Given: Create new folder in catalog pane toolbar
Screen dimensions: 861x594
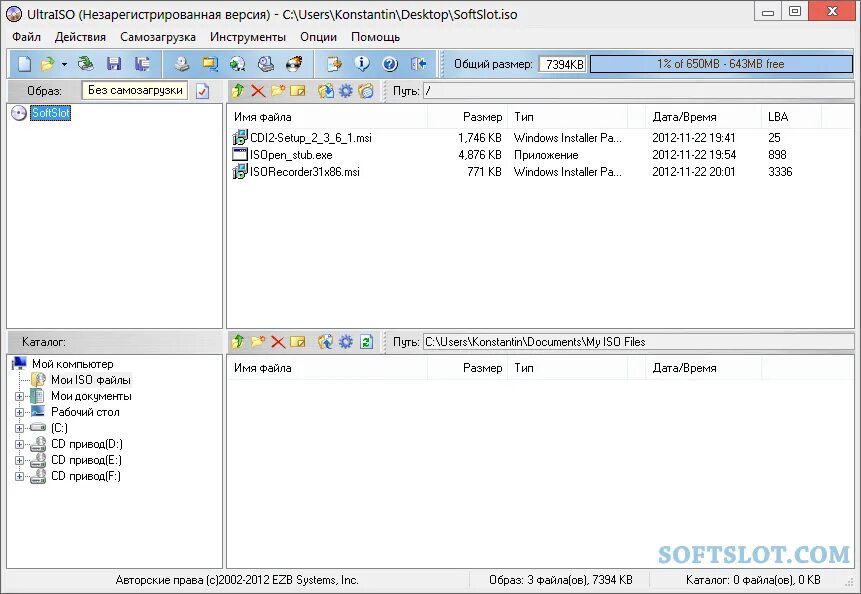Looking at the screenshot, I should pos(258,341).
